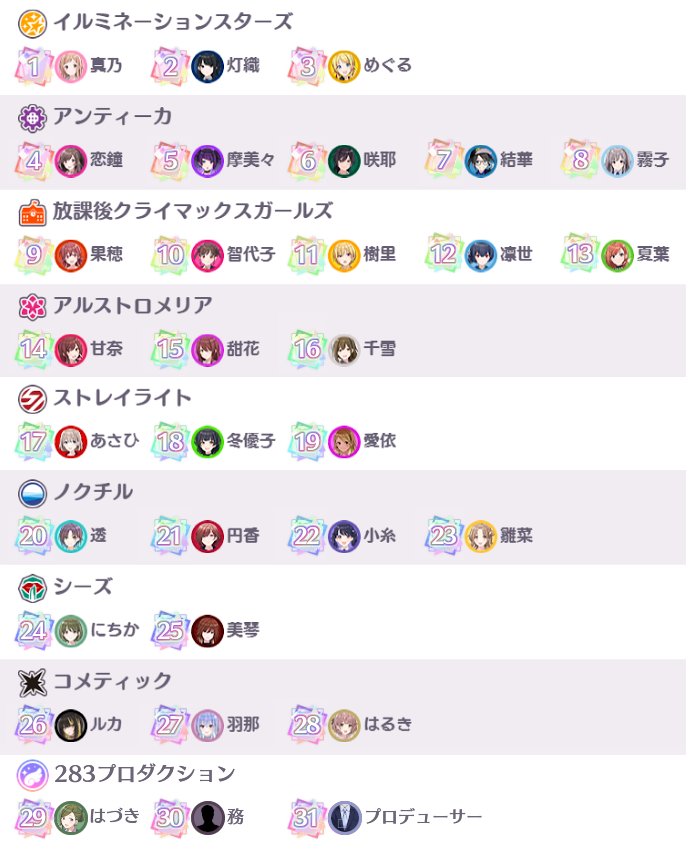Select the silhouette avatar next to 務
The width and height of the screenshot is (686, 846).
click(x=207, y=817)
